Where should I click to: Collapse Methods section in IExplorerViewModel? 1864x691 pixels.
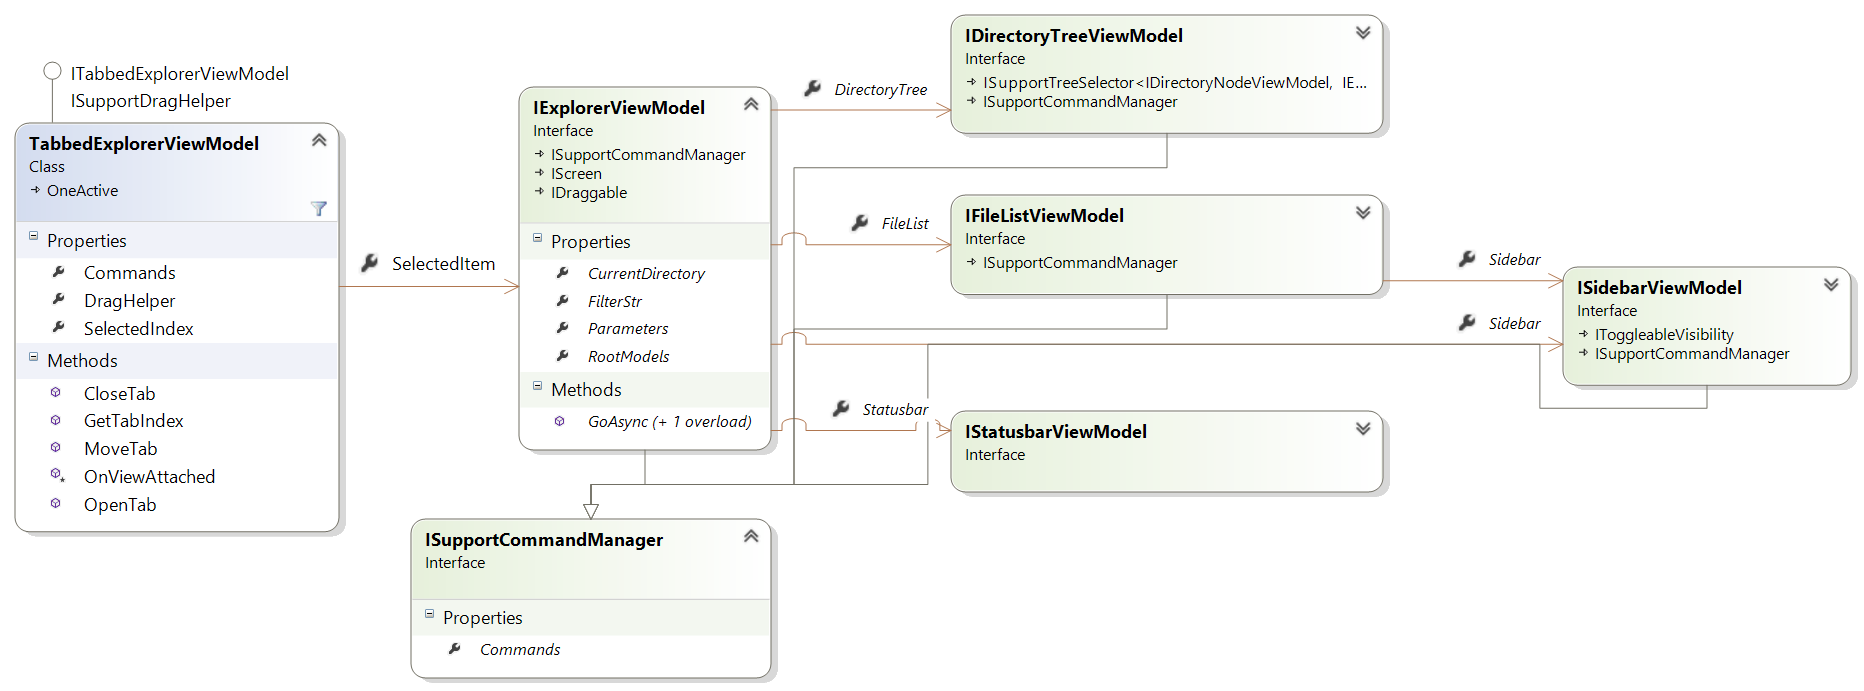(x=537, y=386)
